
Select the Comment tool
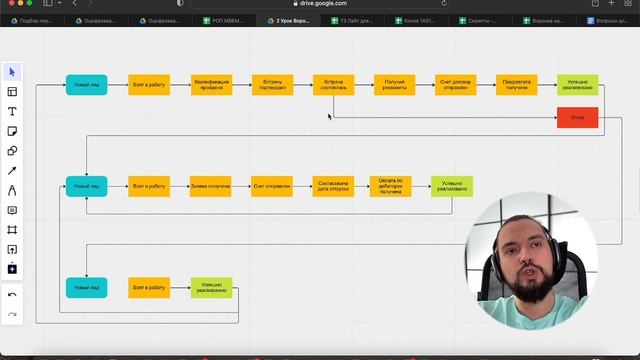tap(12, 210)
